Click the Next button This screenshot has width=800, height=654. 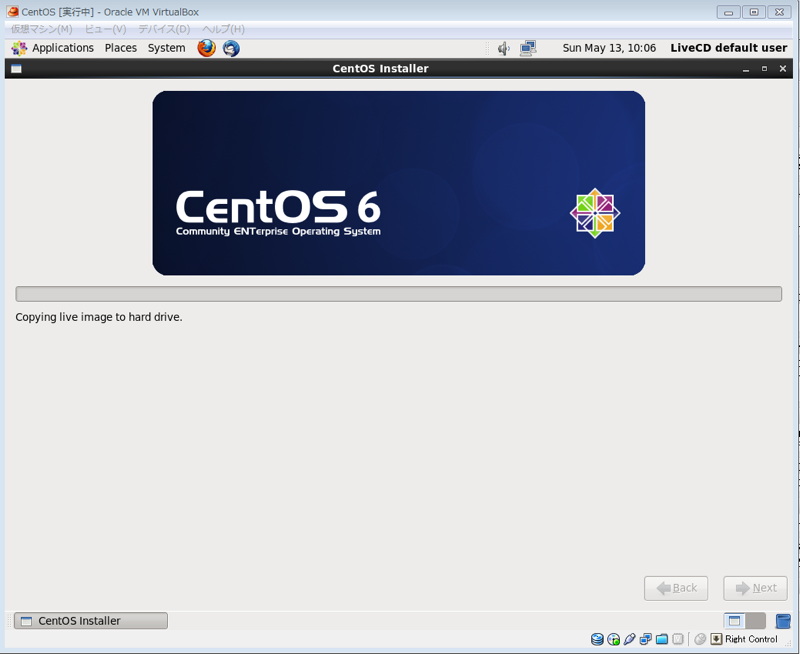pos(755,588)
